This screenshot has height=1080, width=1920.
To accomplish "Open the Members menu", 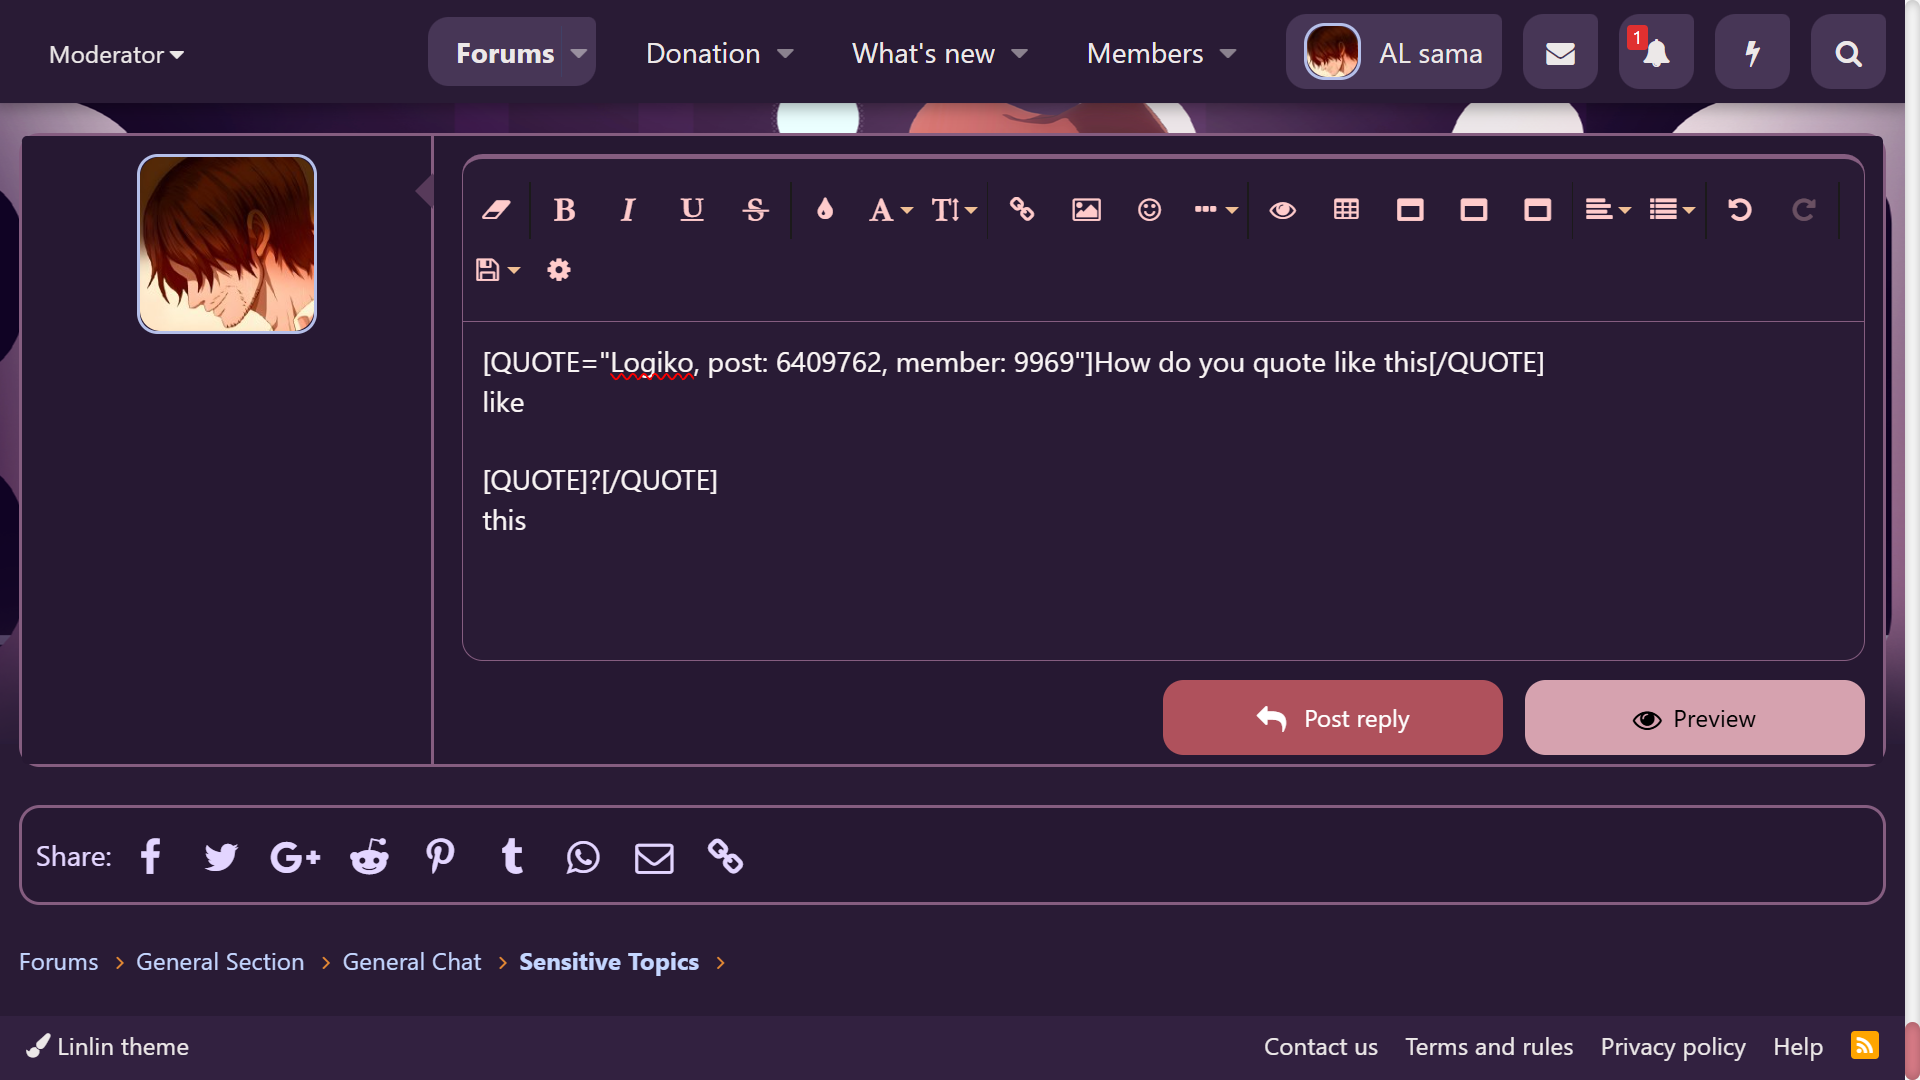I will click(1161, 54).
